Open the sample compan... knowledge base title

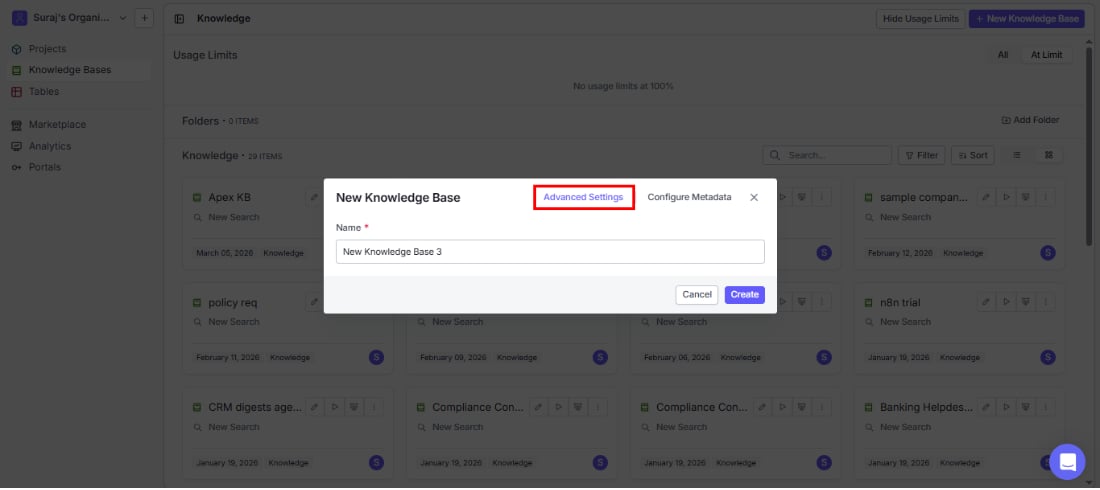point(924,198)
